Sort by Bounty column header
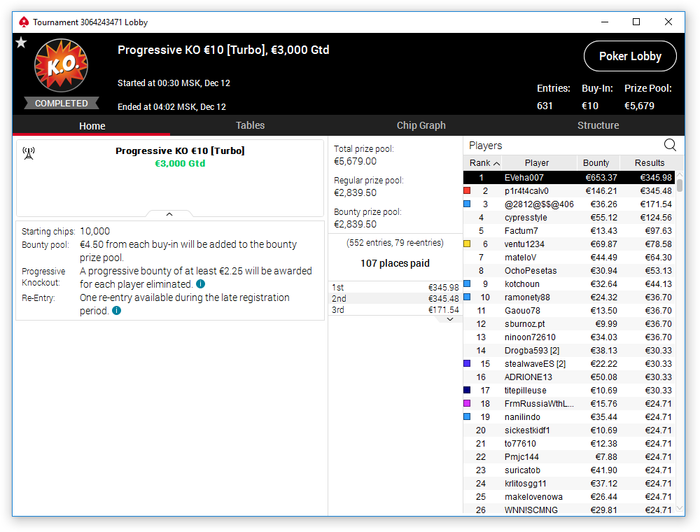Image resolution: width=700 pixels, height=532 pixels. pos(596,163)
